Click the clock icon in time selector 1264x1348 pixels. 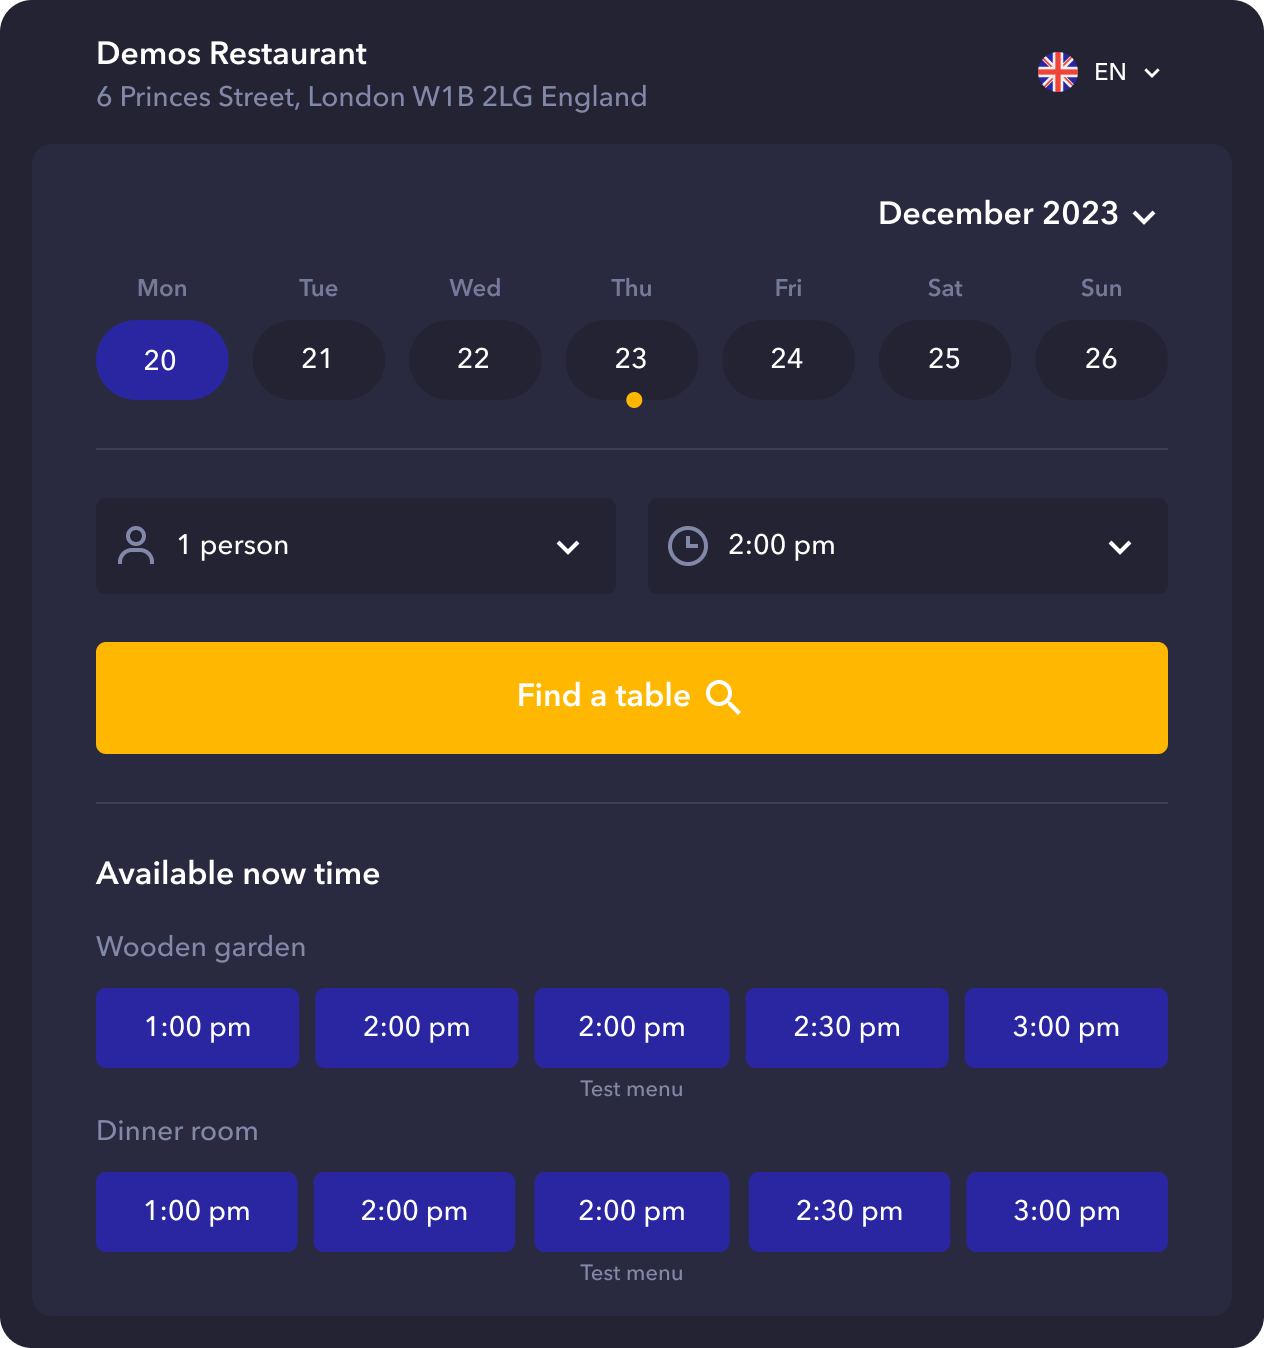pos(688,546)
